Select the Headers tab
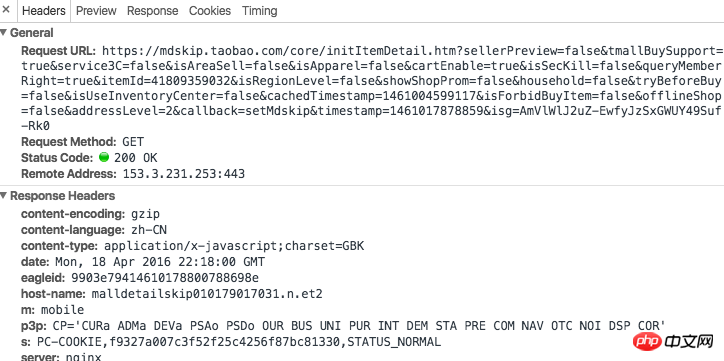 click(x=44, y=11)
